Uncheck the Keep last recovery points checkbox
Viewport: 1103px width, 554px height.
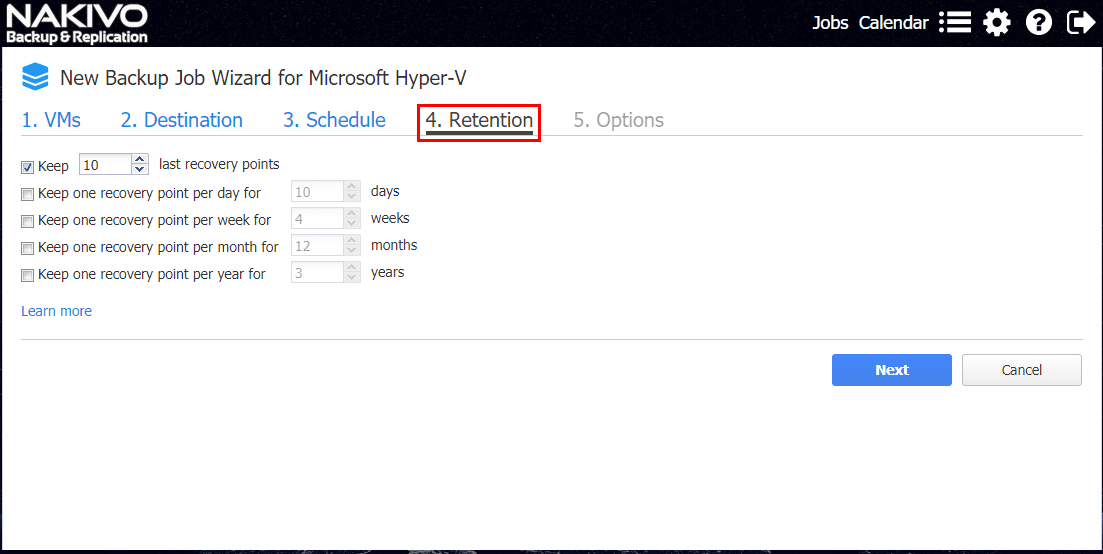pos(28,167)
